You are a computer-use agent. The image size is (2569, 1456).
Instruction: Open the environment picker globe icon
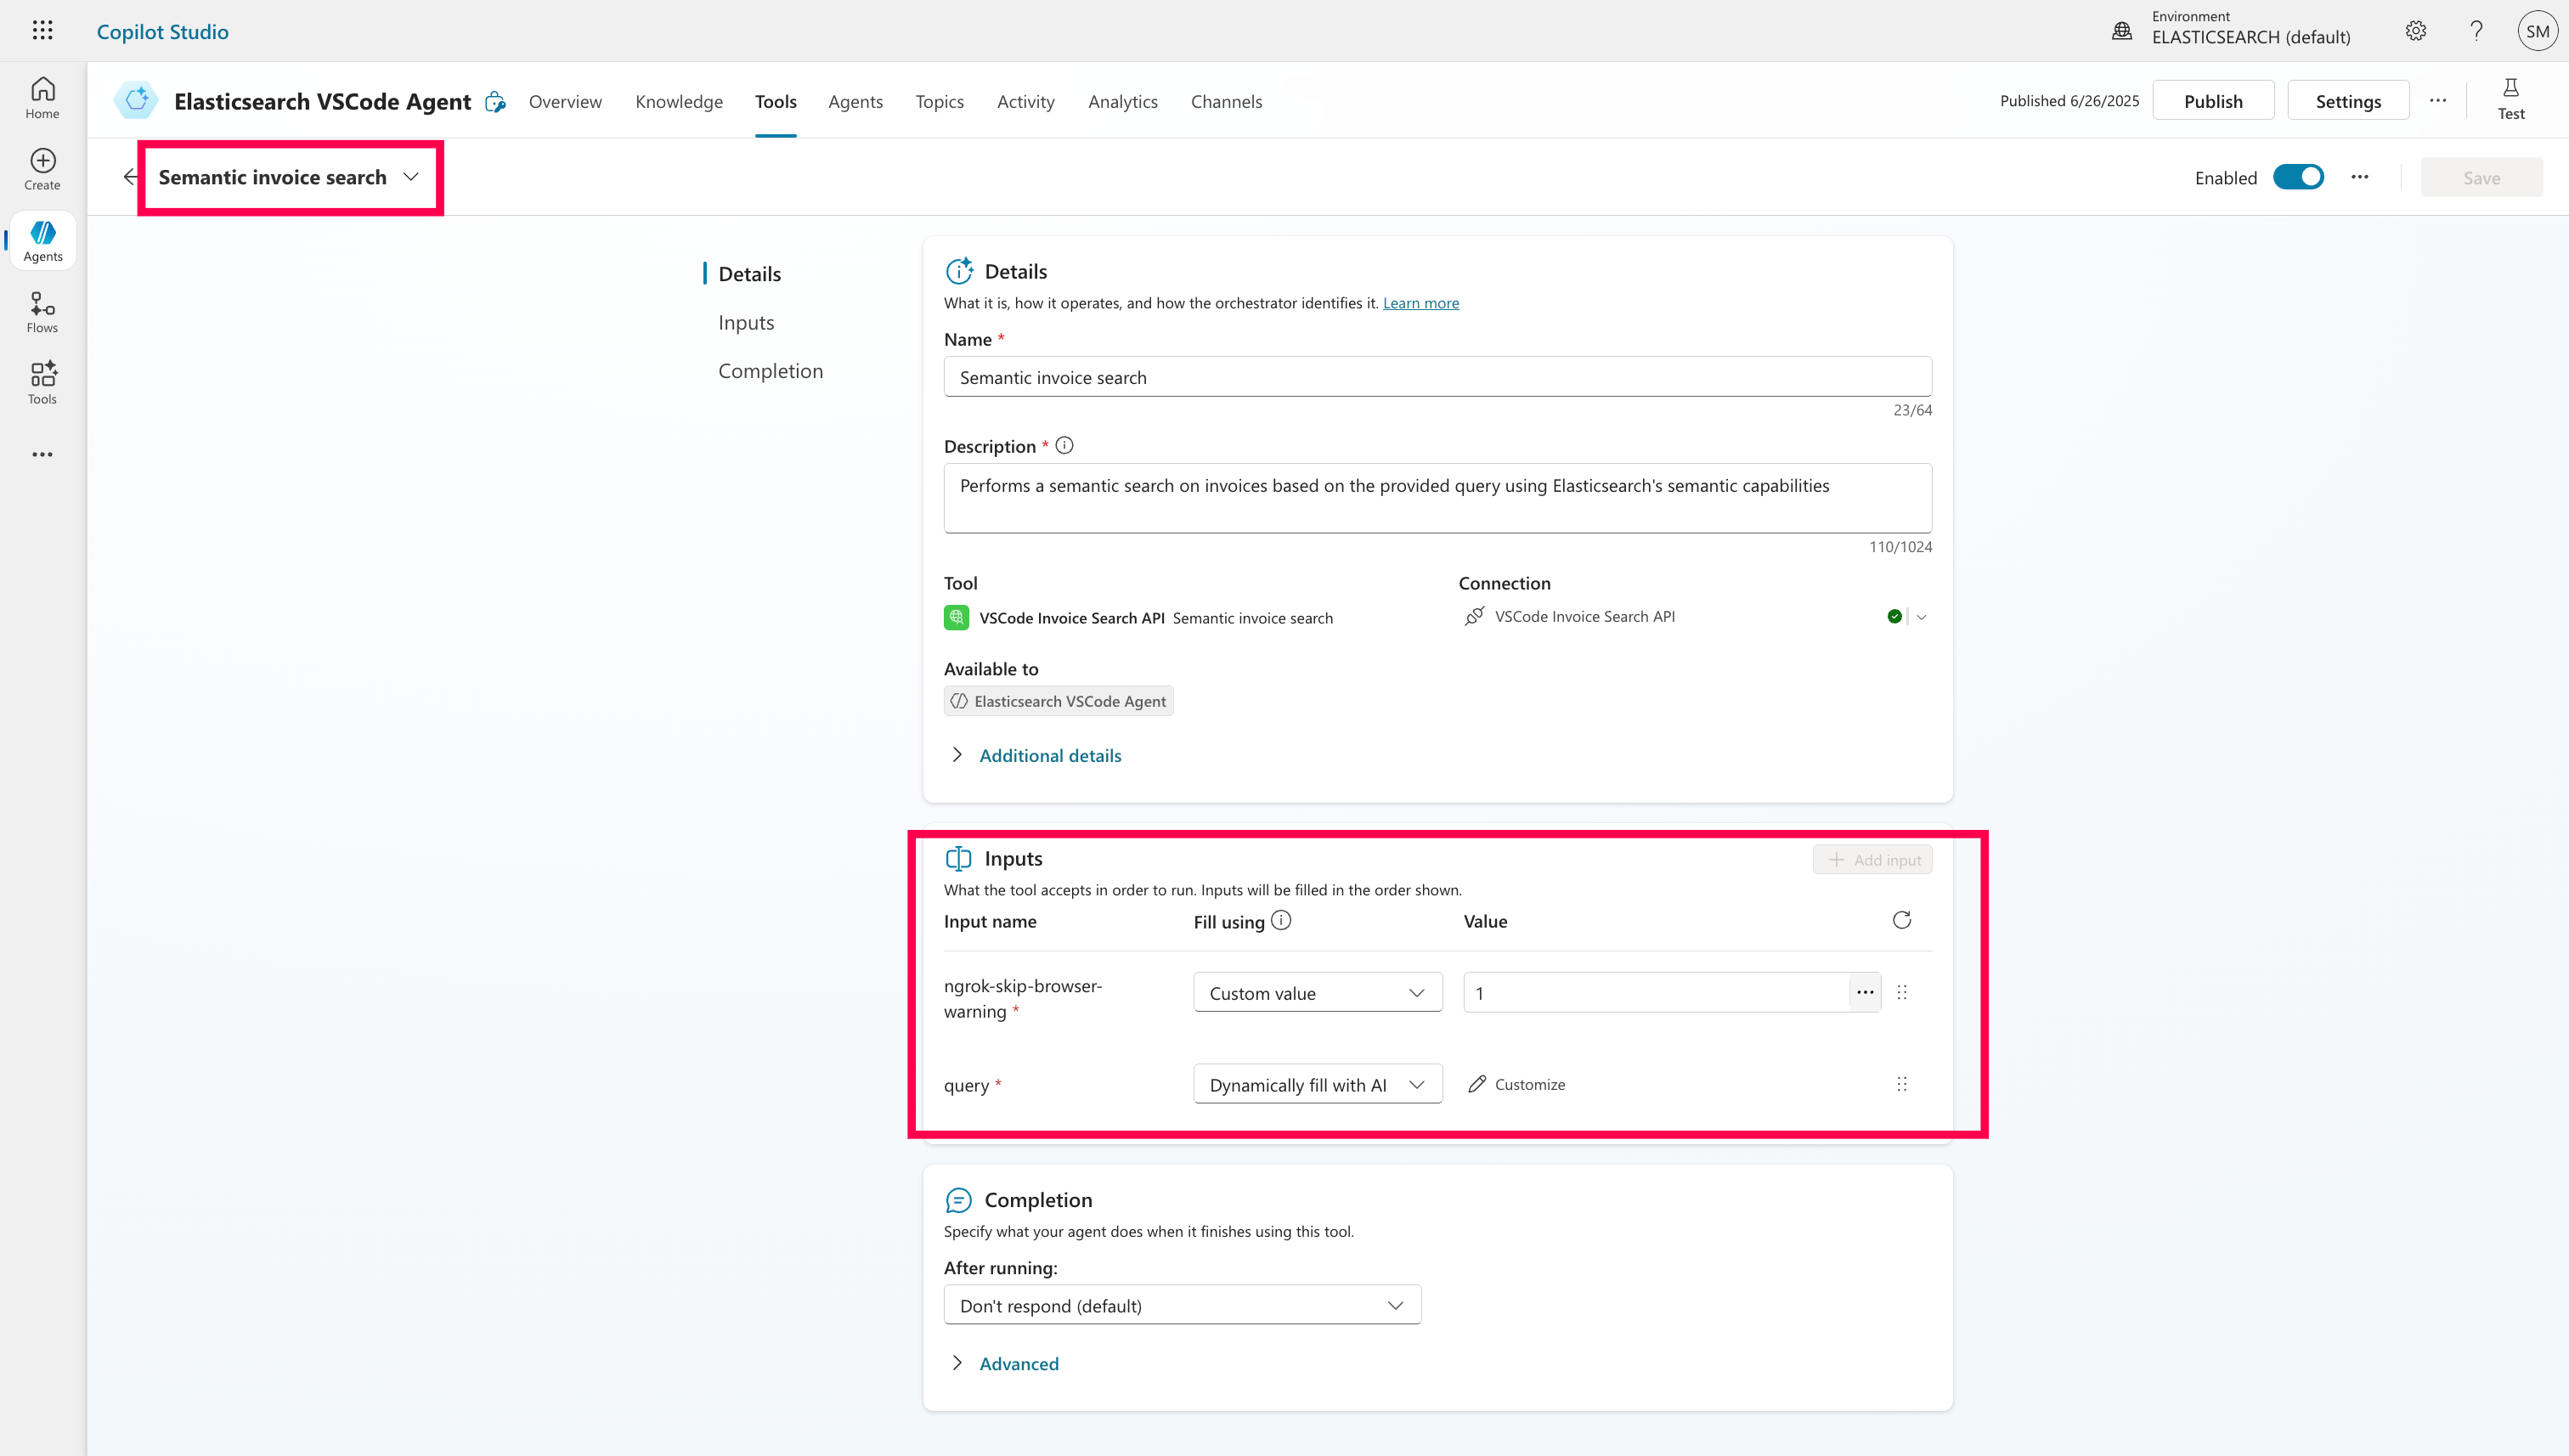pyautogui.click(x=2121, y=30)
